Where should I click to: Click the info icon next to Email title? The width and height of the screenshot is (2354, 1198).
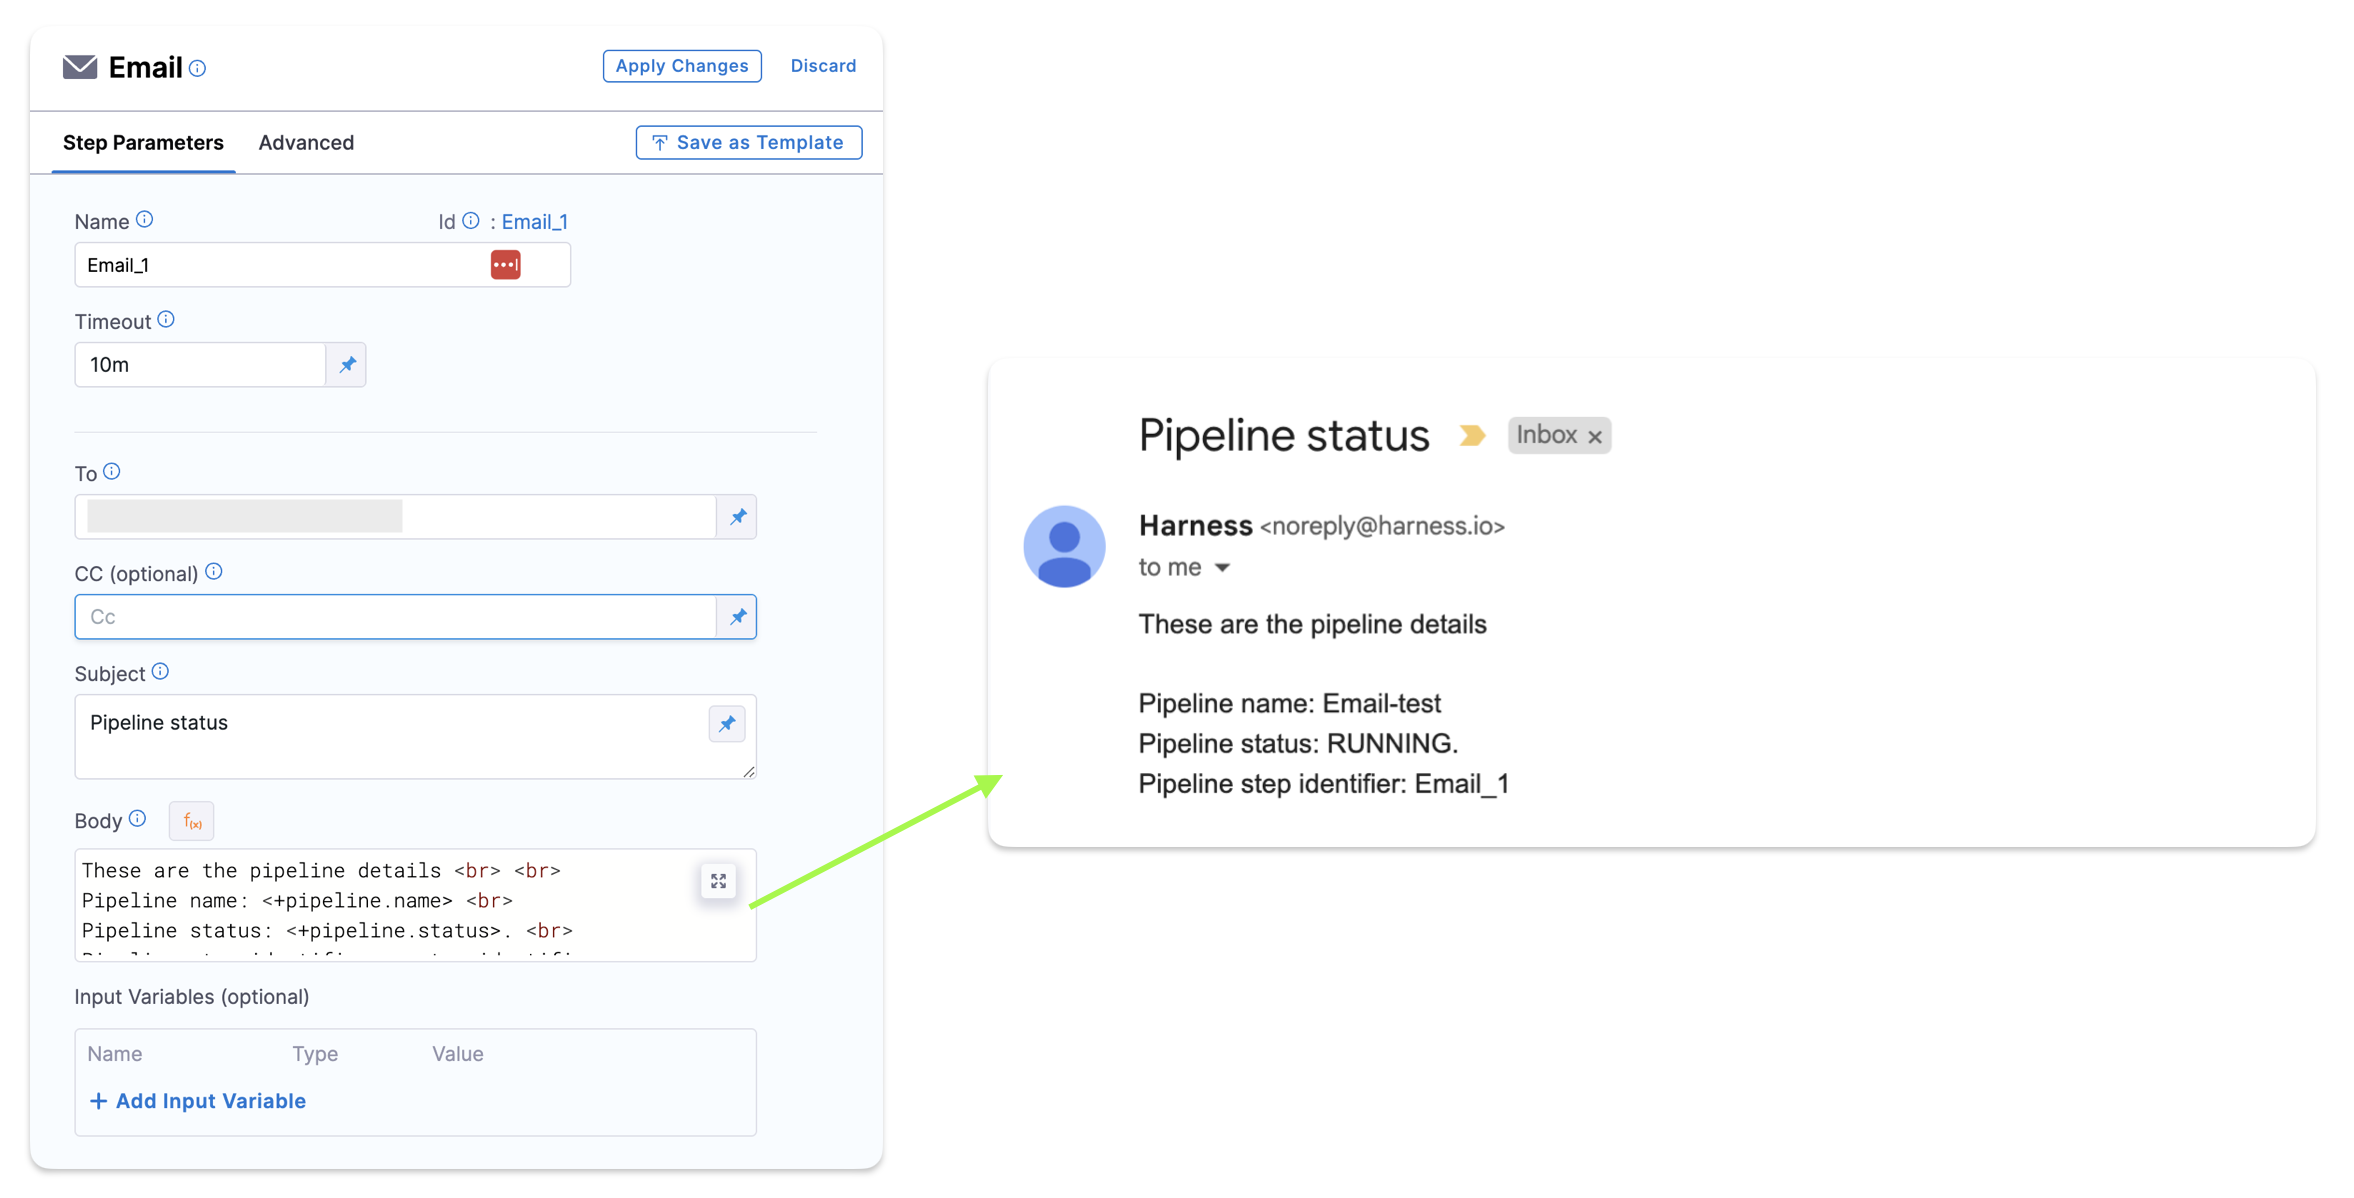click(x=198, y=69)
